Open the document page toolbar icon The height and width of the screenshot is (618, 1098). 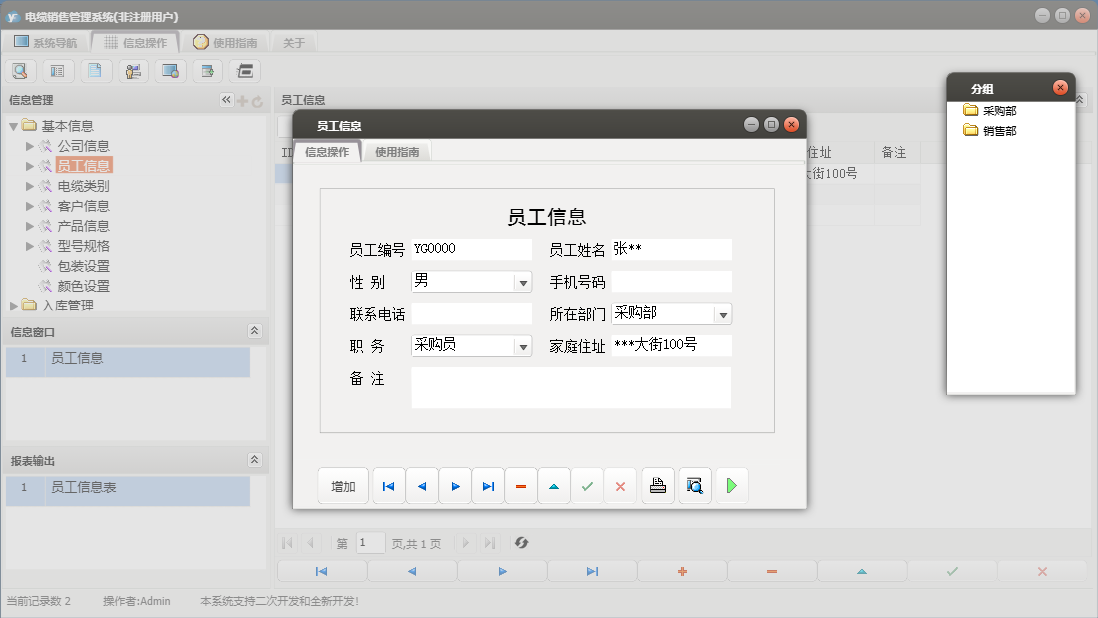94,70
